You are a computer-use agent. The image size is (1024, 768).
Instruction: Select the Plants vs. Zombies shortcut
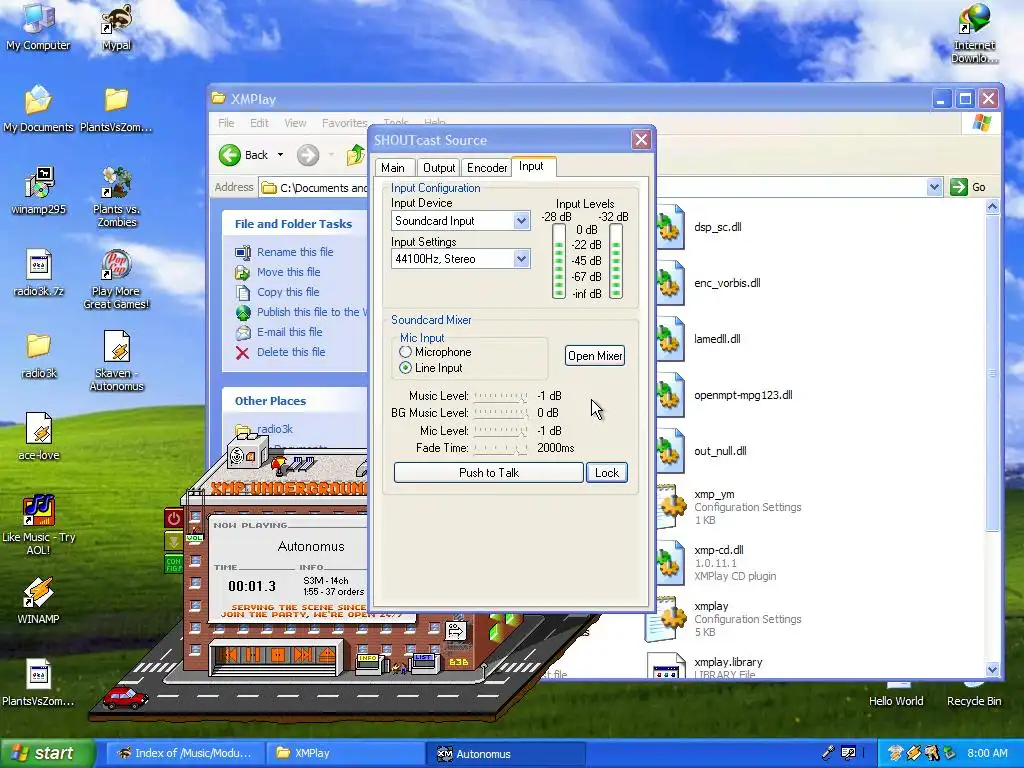tap(116, 197)
